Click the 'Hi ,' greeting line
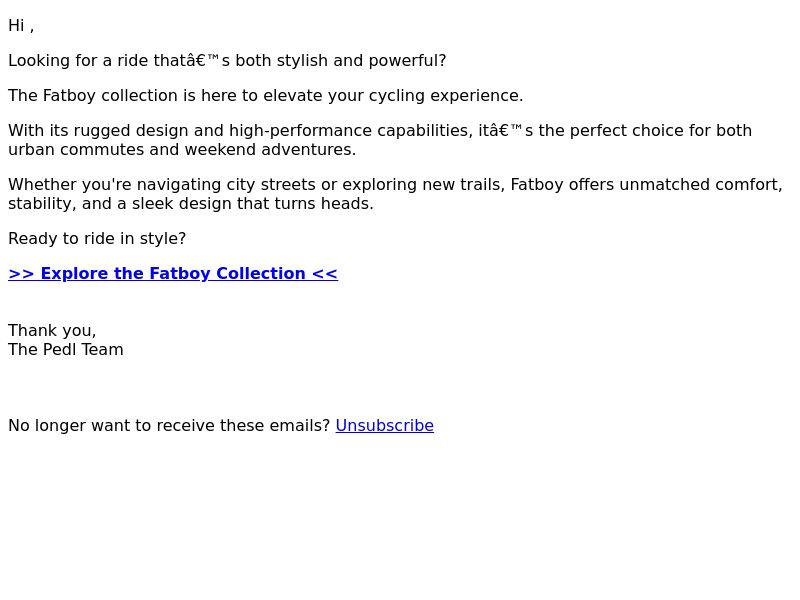 (21, 26)
